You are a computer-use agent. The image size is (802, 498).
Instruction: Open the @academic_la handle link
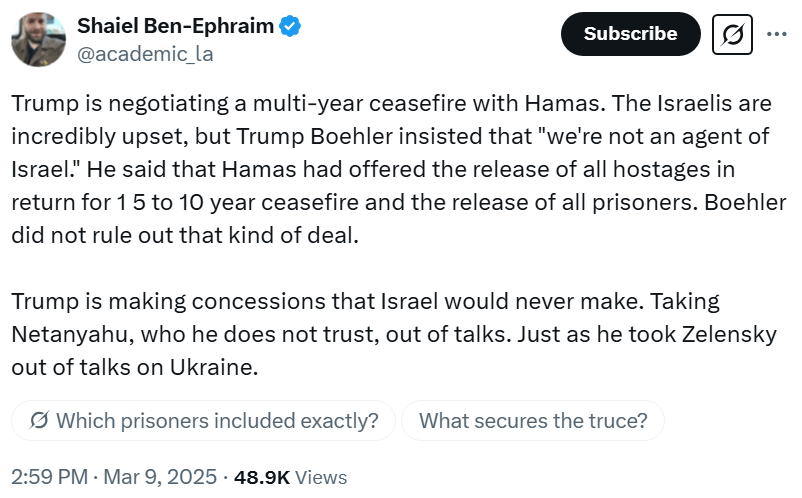point(145,53)
